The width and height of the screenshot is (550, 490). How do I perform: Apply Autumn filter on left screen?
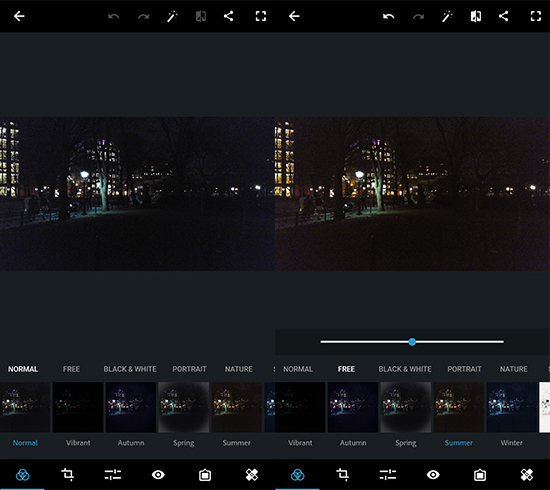131,407
